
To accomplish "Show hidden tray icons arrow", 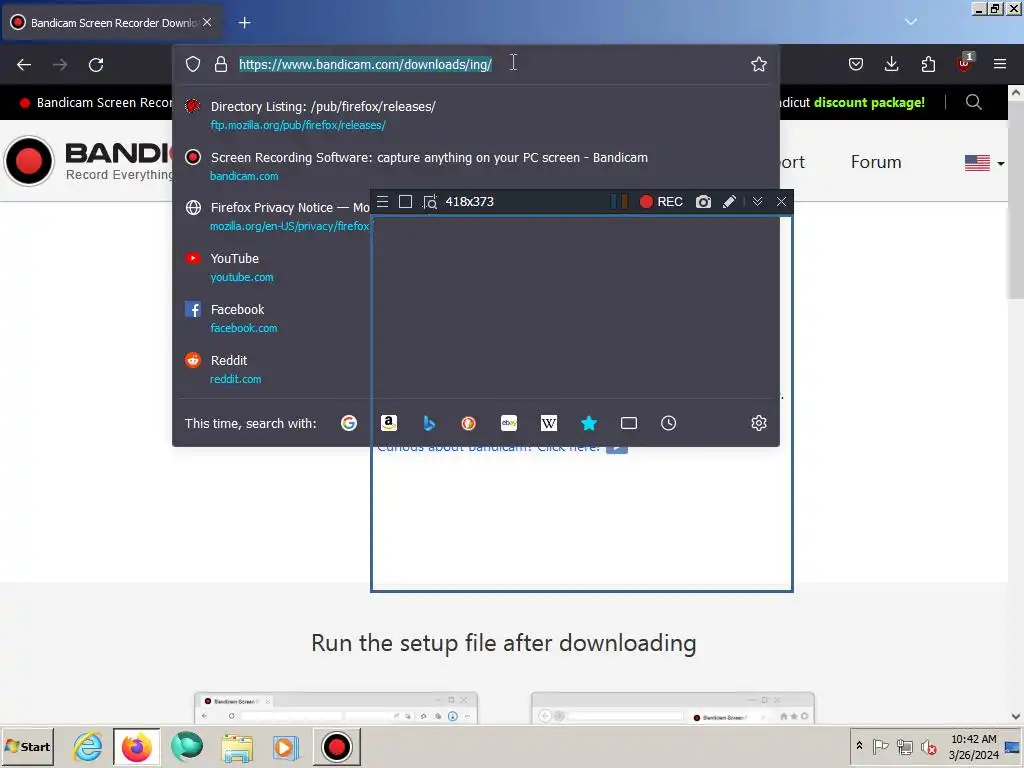I will [859, 746].
